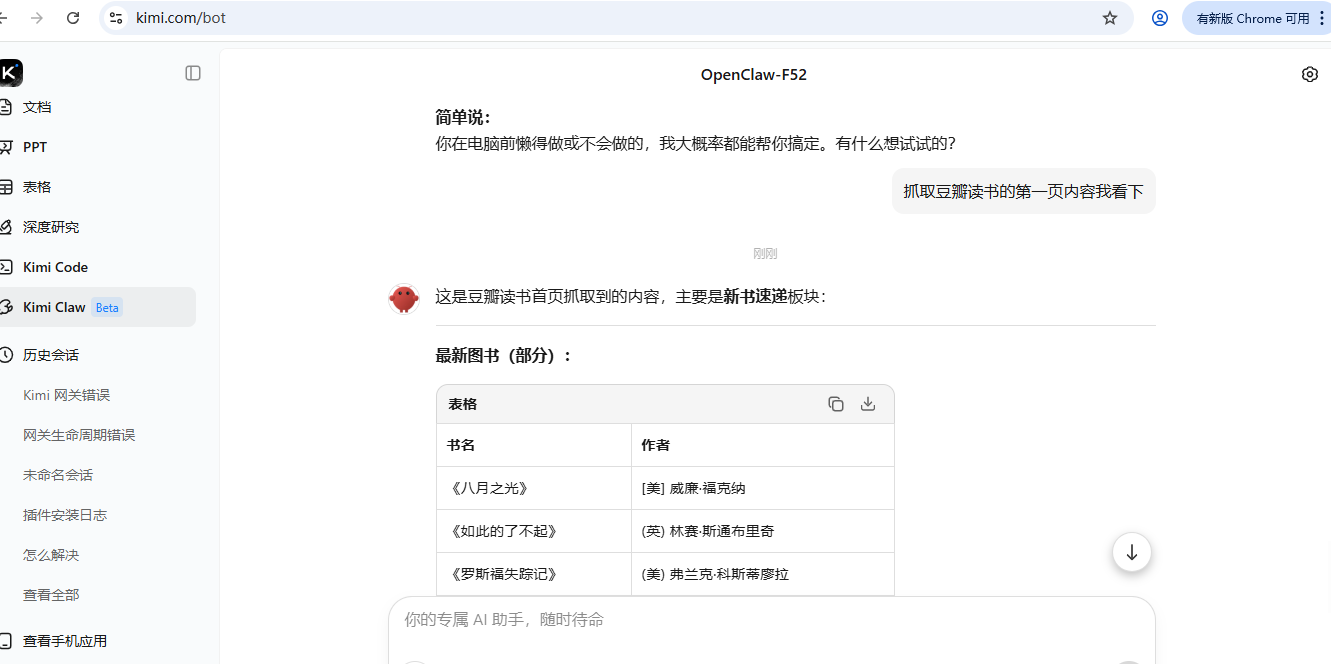Reload the page in Chrome
Viewport: 1331px width, 664px height.
pyautogui.click(x=73, y=18)
